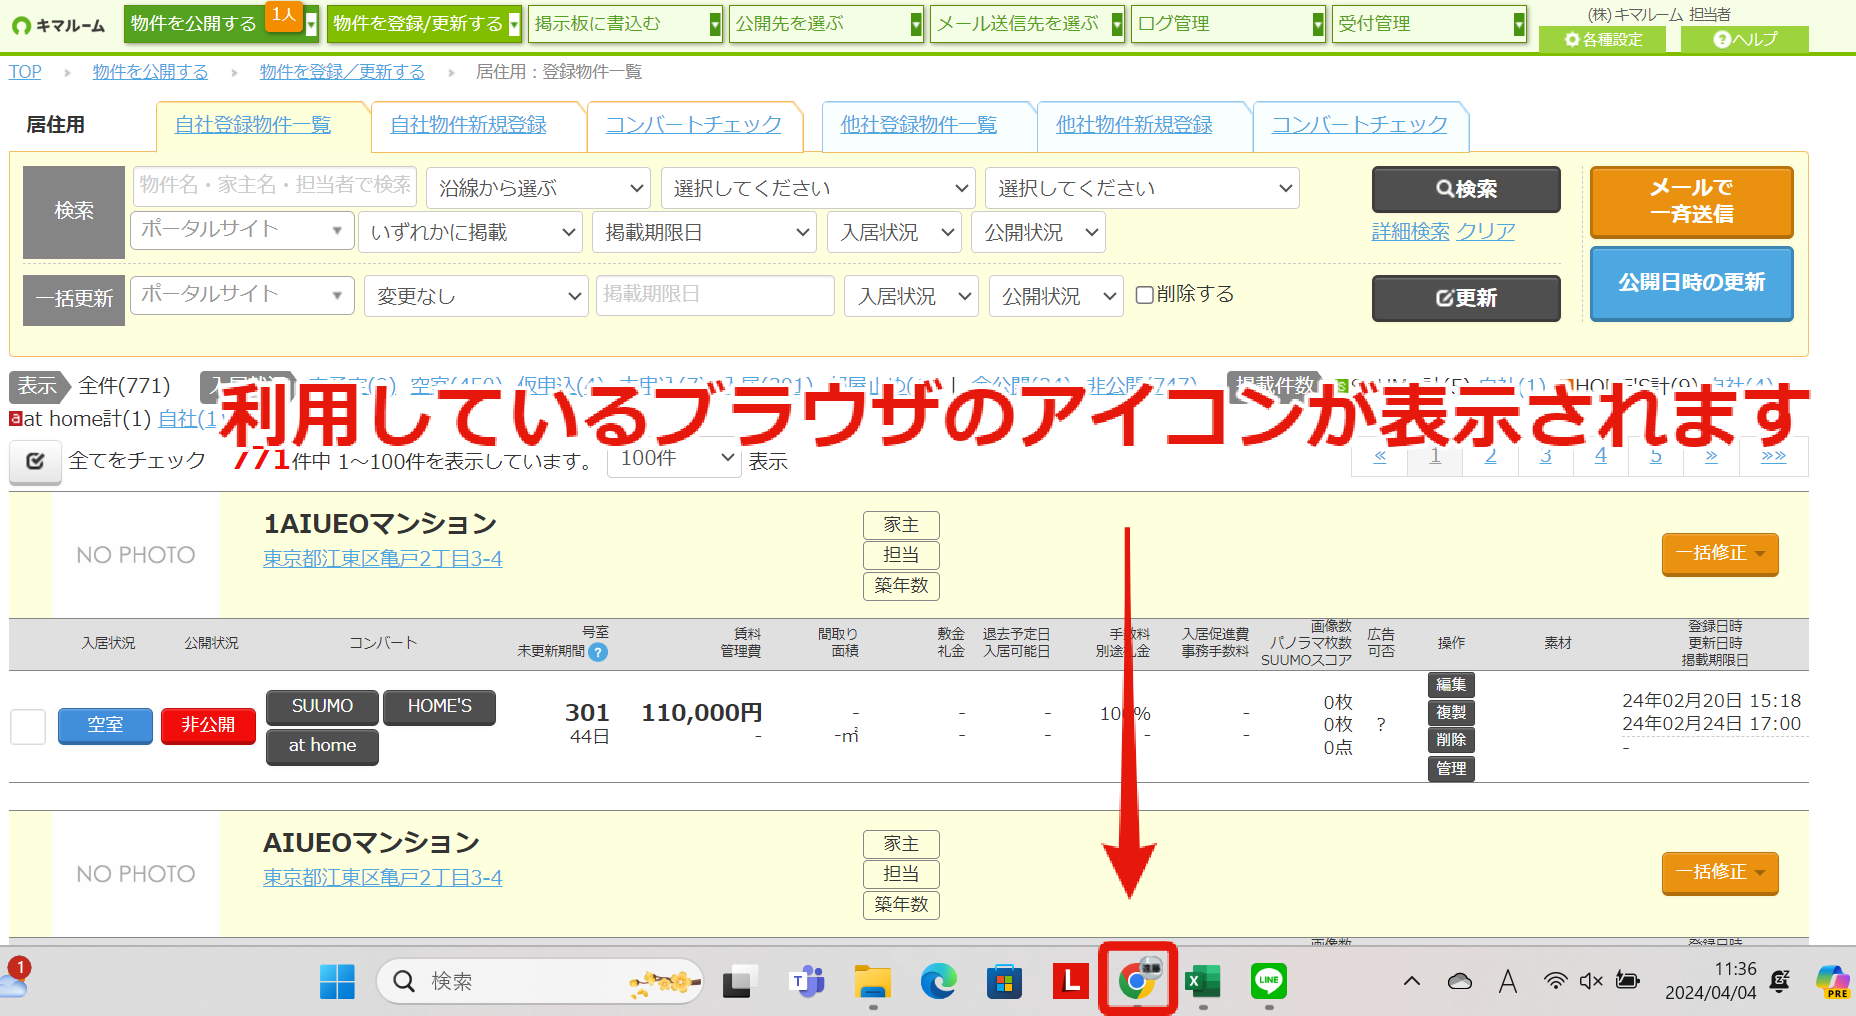Switch to 他社物件新規登録 tab
The width and height of the screenshot is (1856, 1016).
coord(1134,125)
